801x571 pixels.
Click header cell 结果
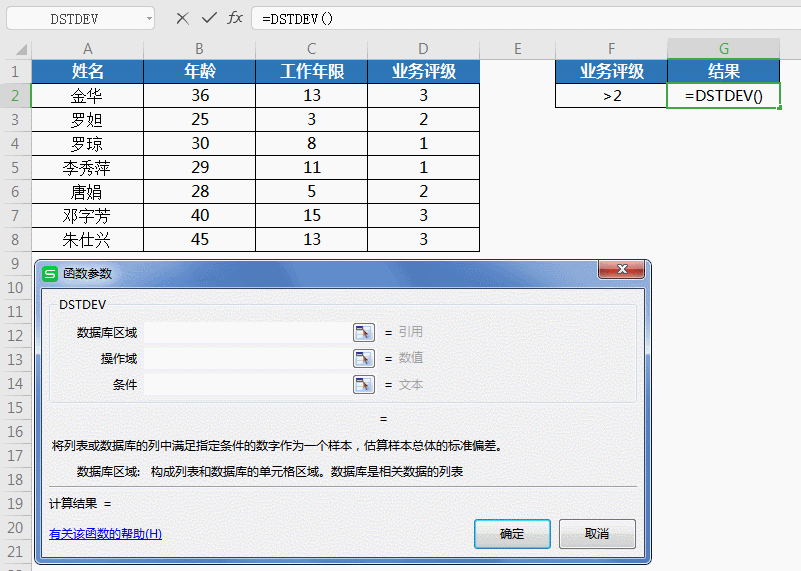[723, 72]
